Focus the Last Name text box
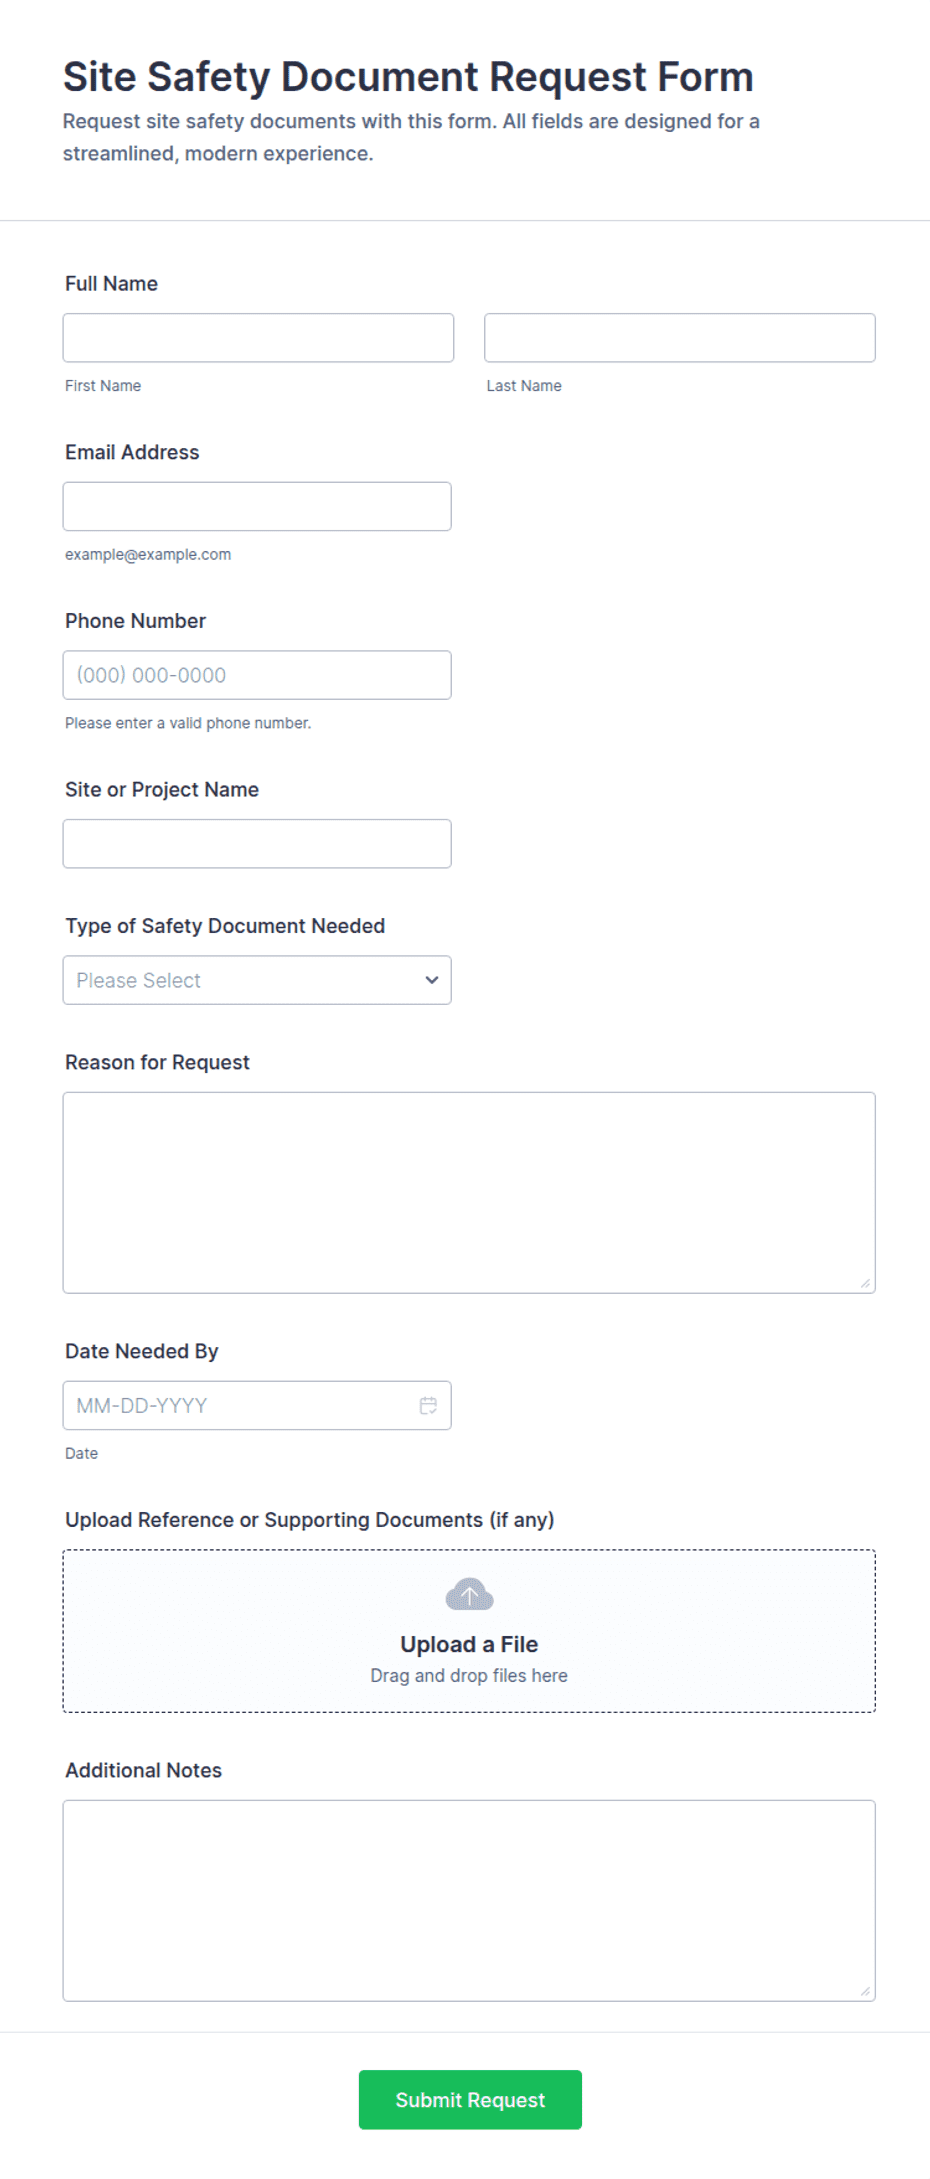This screenshot has width=930, height=2179. (x=680, y=338)
